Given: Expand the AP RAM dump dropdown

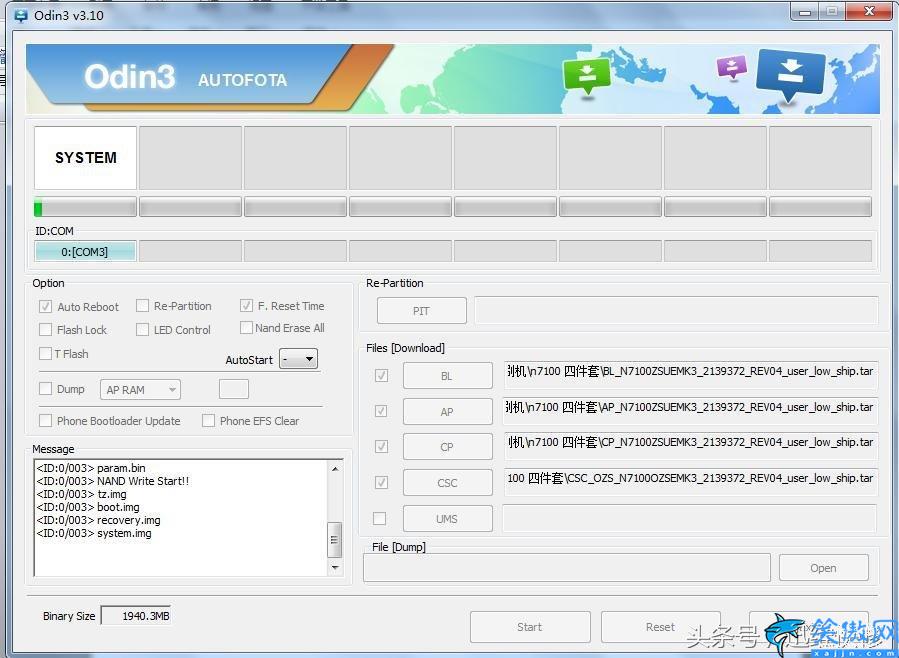Looking at the screenshot, I should [x=140, y=390].
